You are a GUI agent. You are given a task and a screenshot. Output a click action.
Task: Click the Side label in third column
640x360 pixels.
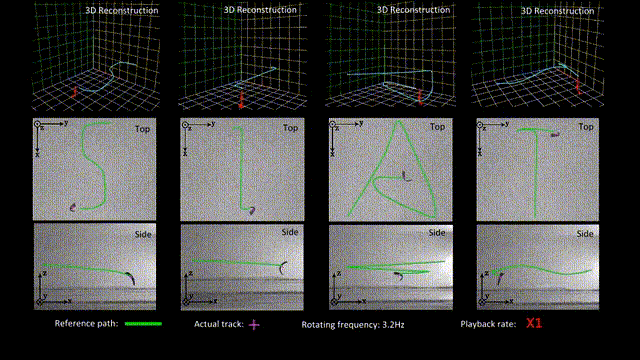point(437,233)
